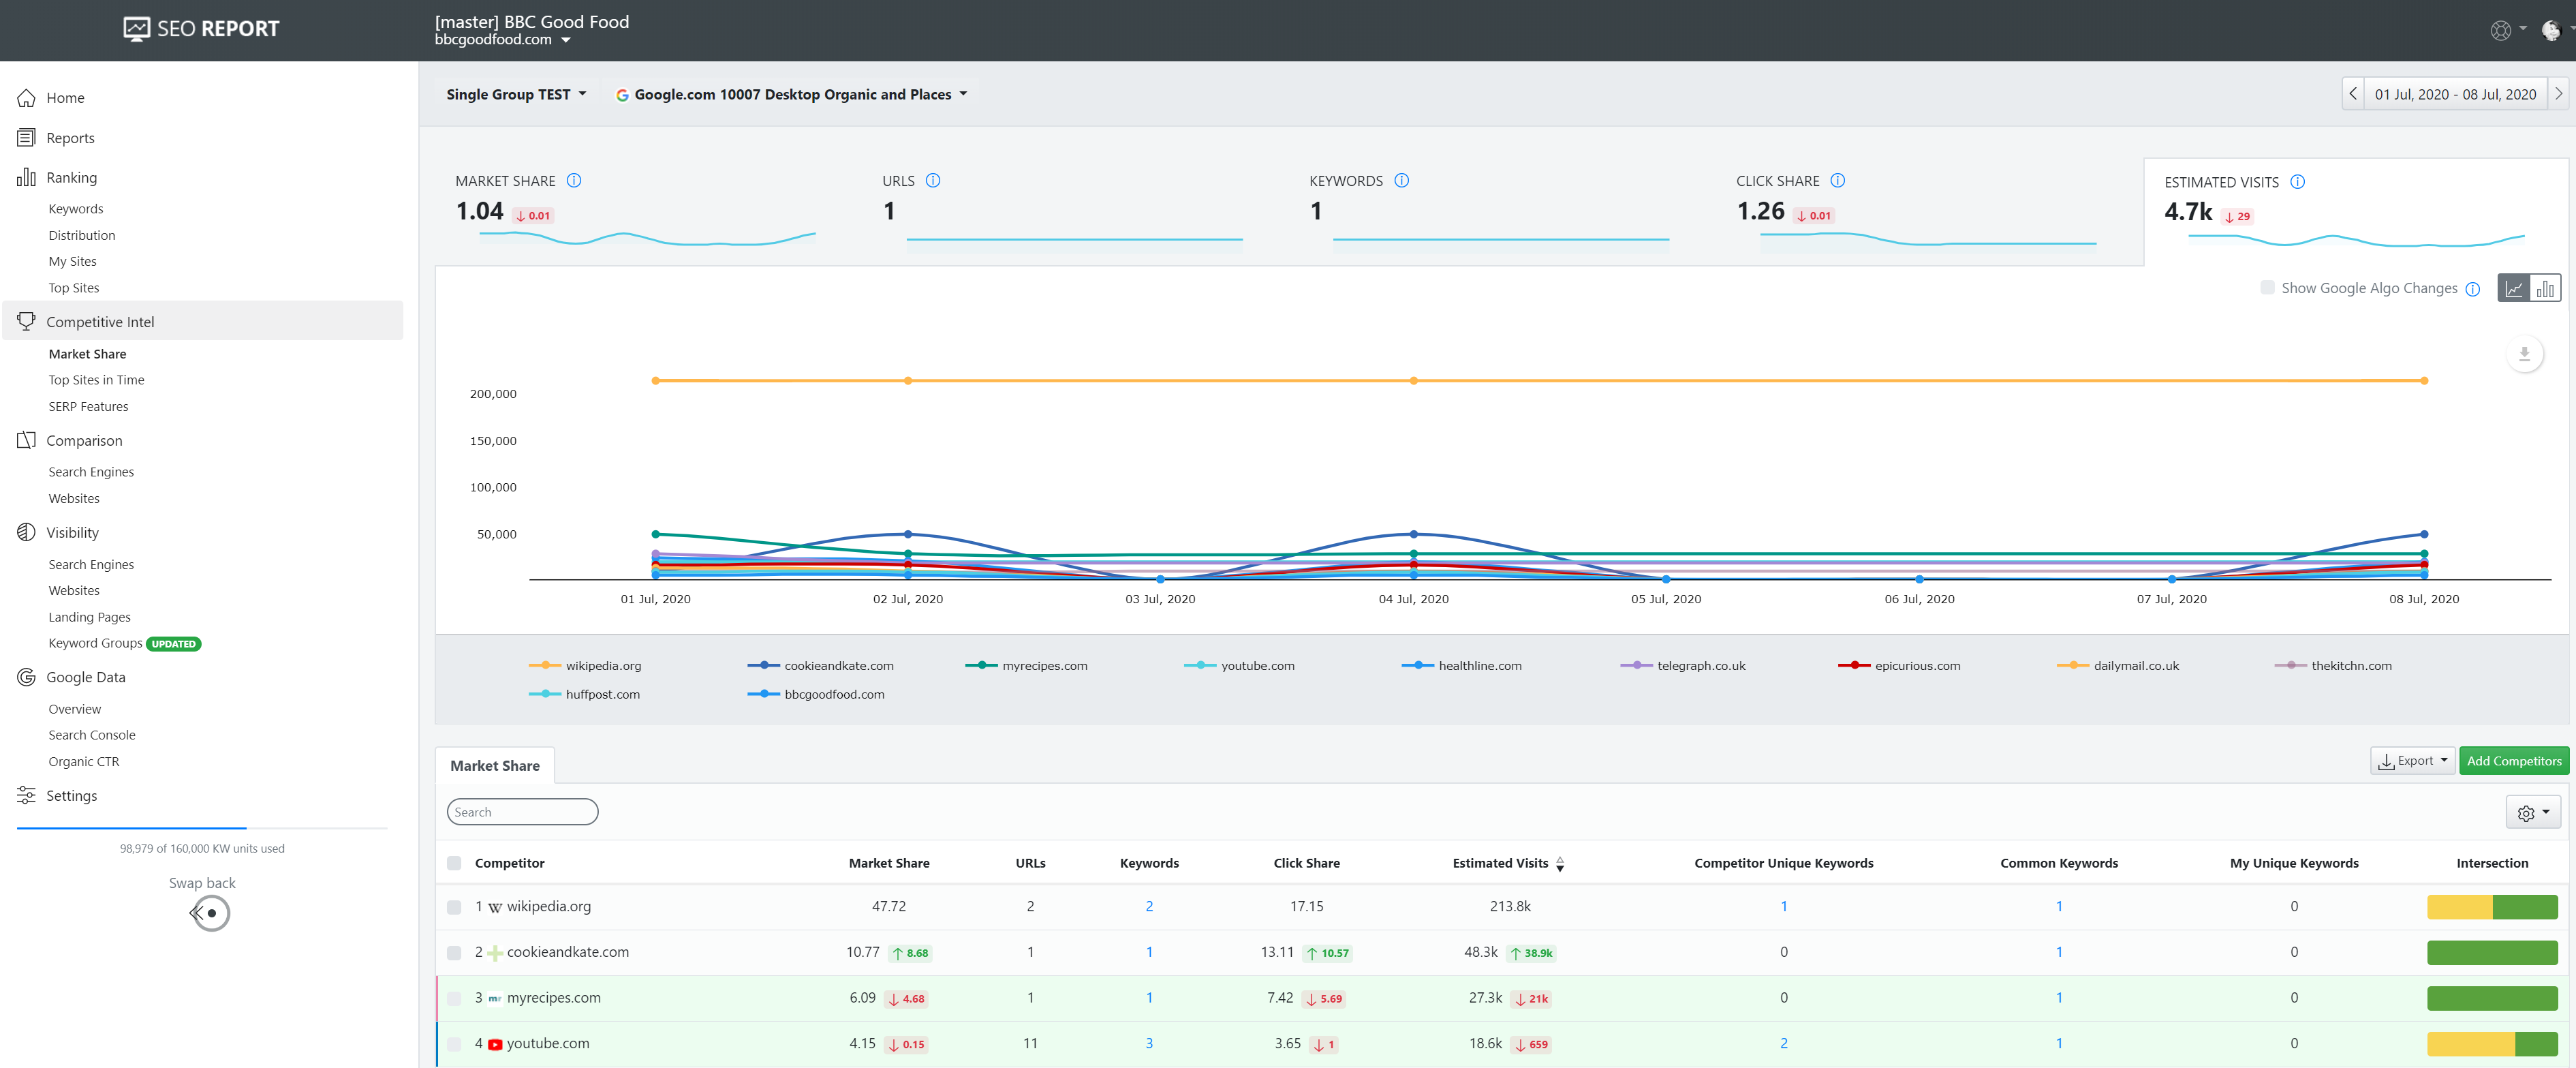Click the Ranking bar chart icon

click(x=27, y=177)
